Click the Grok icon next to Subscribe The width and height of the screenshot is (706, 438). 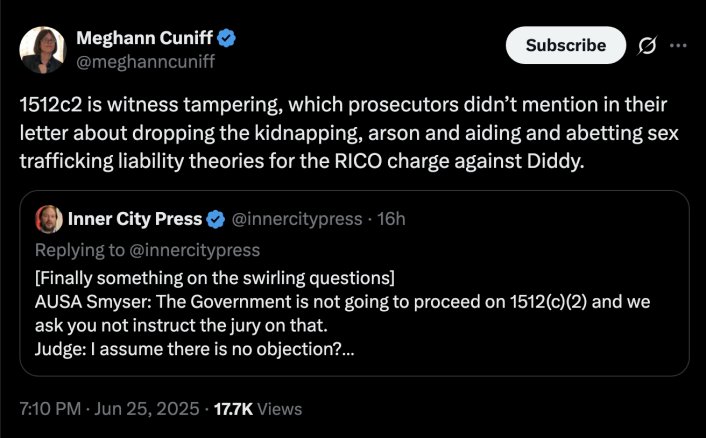[646, 45]
